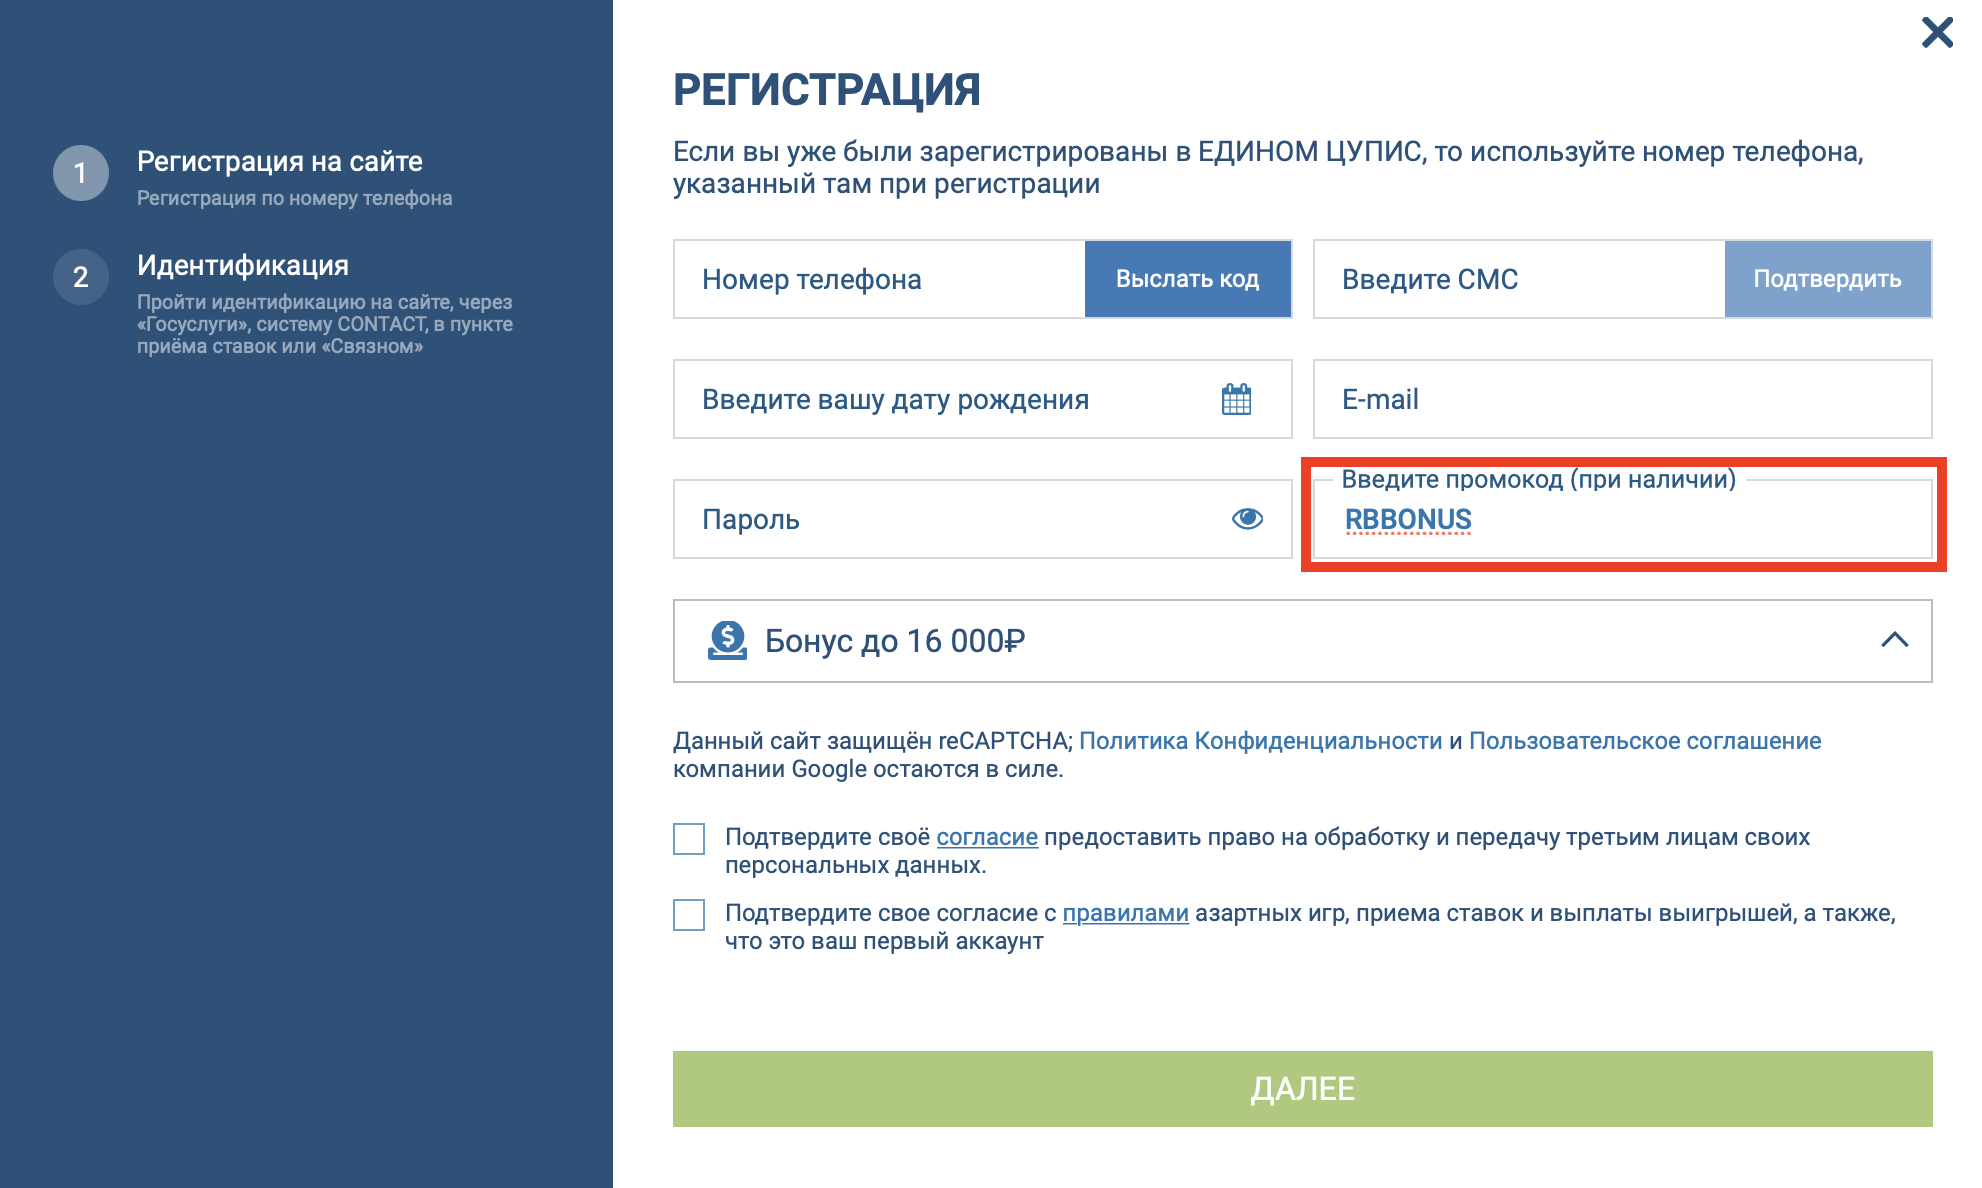Focus the phone number input field

[x=880, y=279]
